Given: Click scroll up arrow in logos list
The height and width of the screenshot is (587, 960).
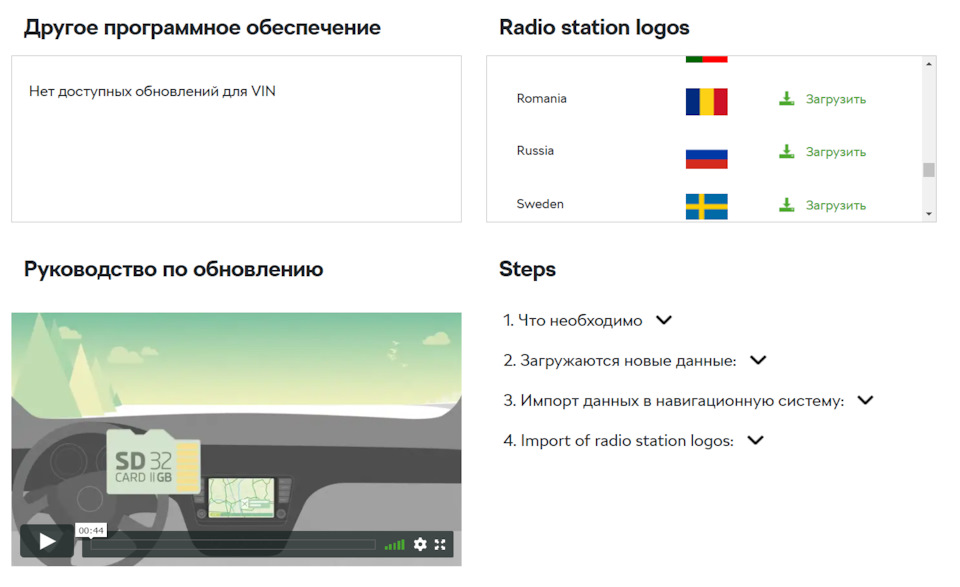Looking at the screenshot, I should click(x=929, y=64).
